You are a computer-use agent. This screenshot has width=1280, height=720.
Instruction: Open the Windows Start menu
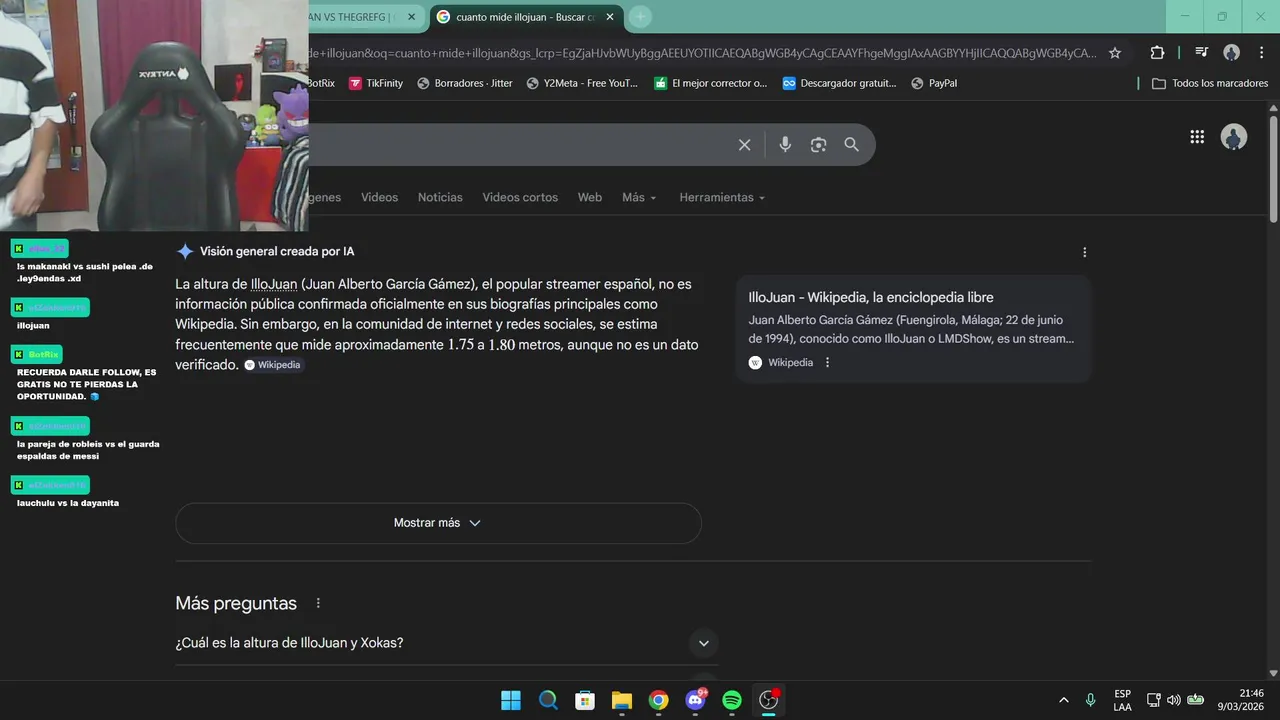pyautogui.click(x=511, y=700)
